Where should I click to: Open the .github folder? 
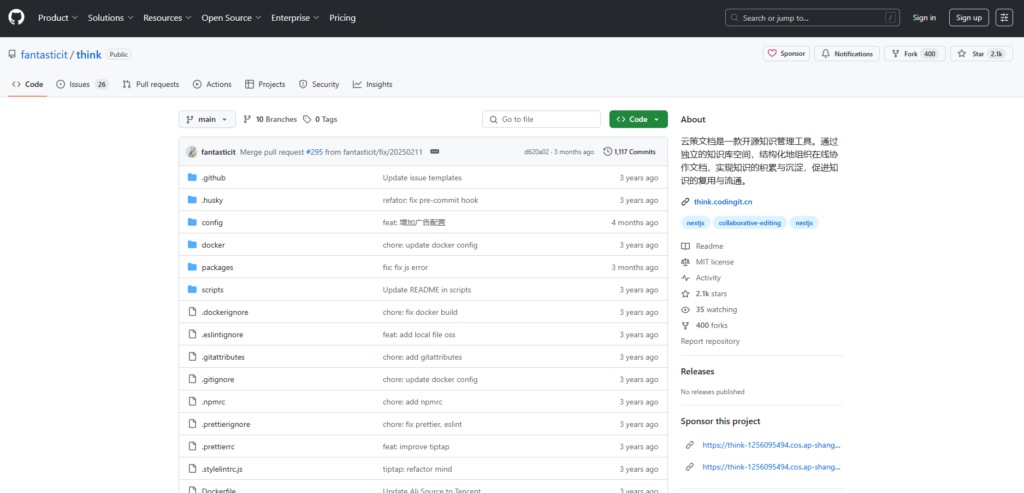(213, 178)
